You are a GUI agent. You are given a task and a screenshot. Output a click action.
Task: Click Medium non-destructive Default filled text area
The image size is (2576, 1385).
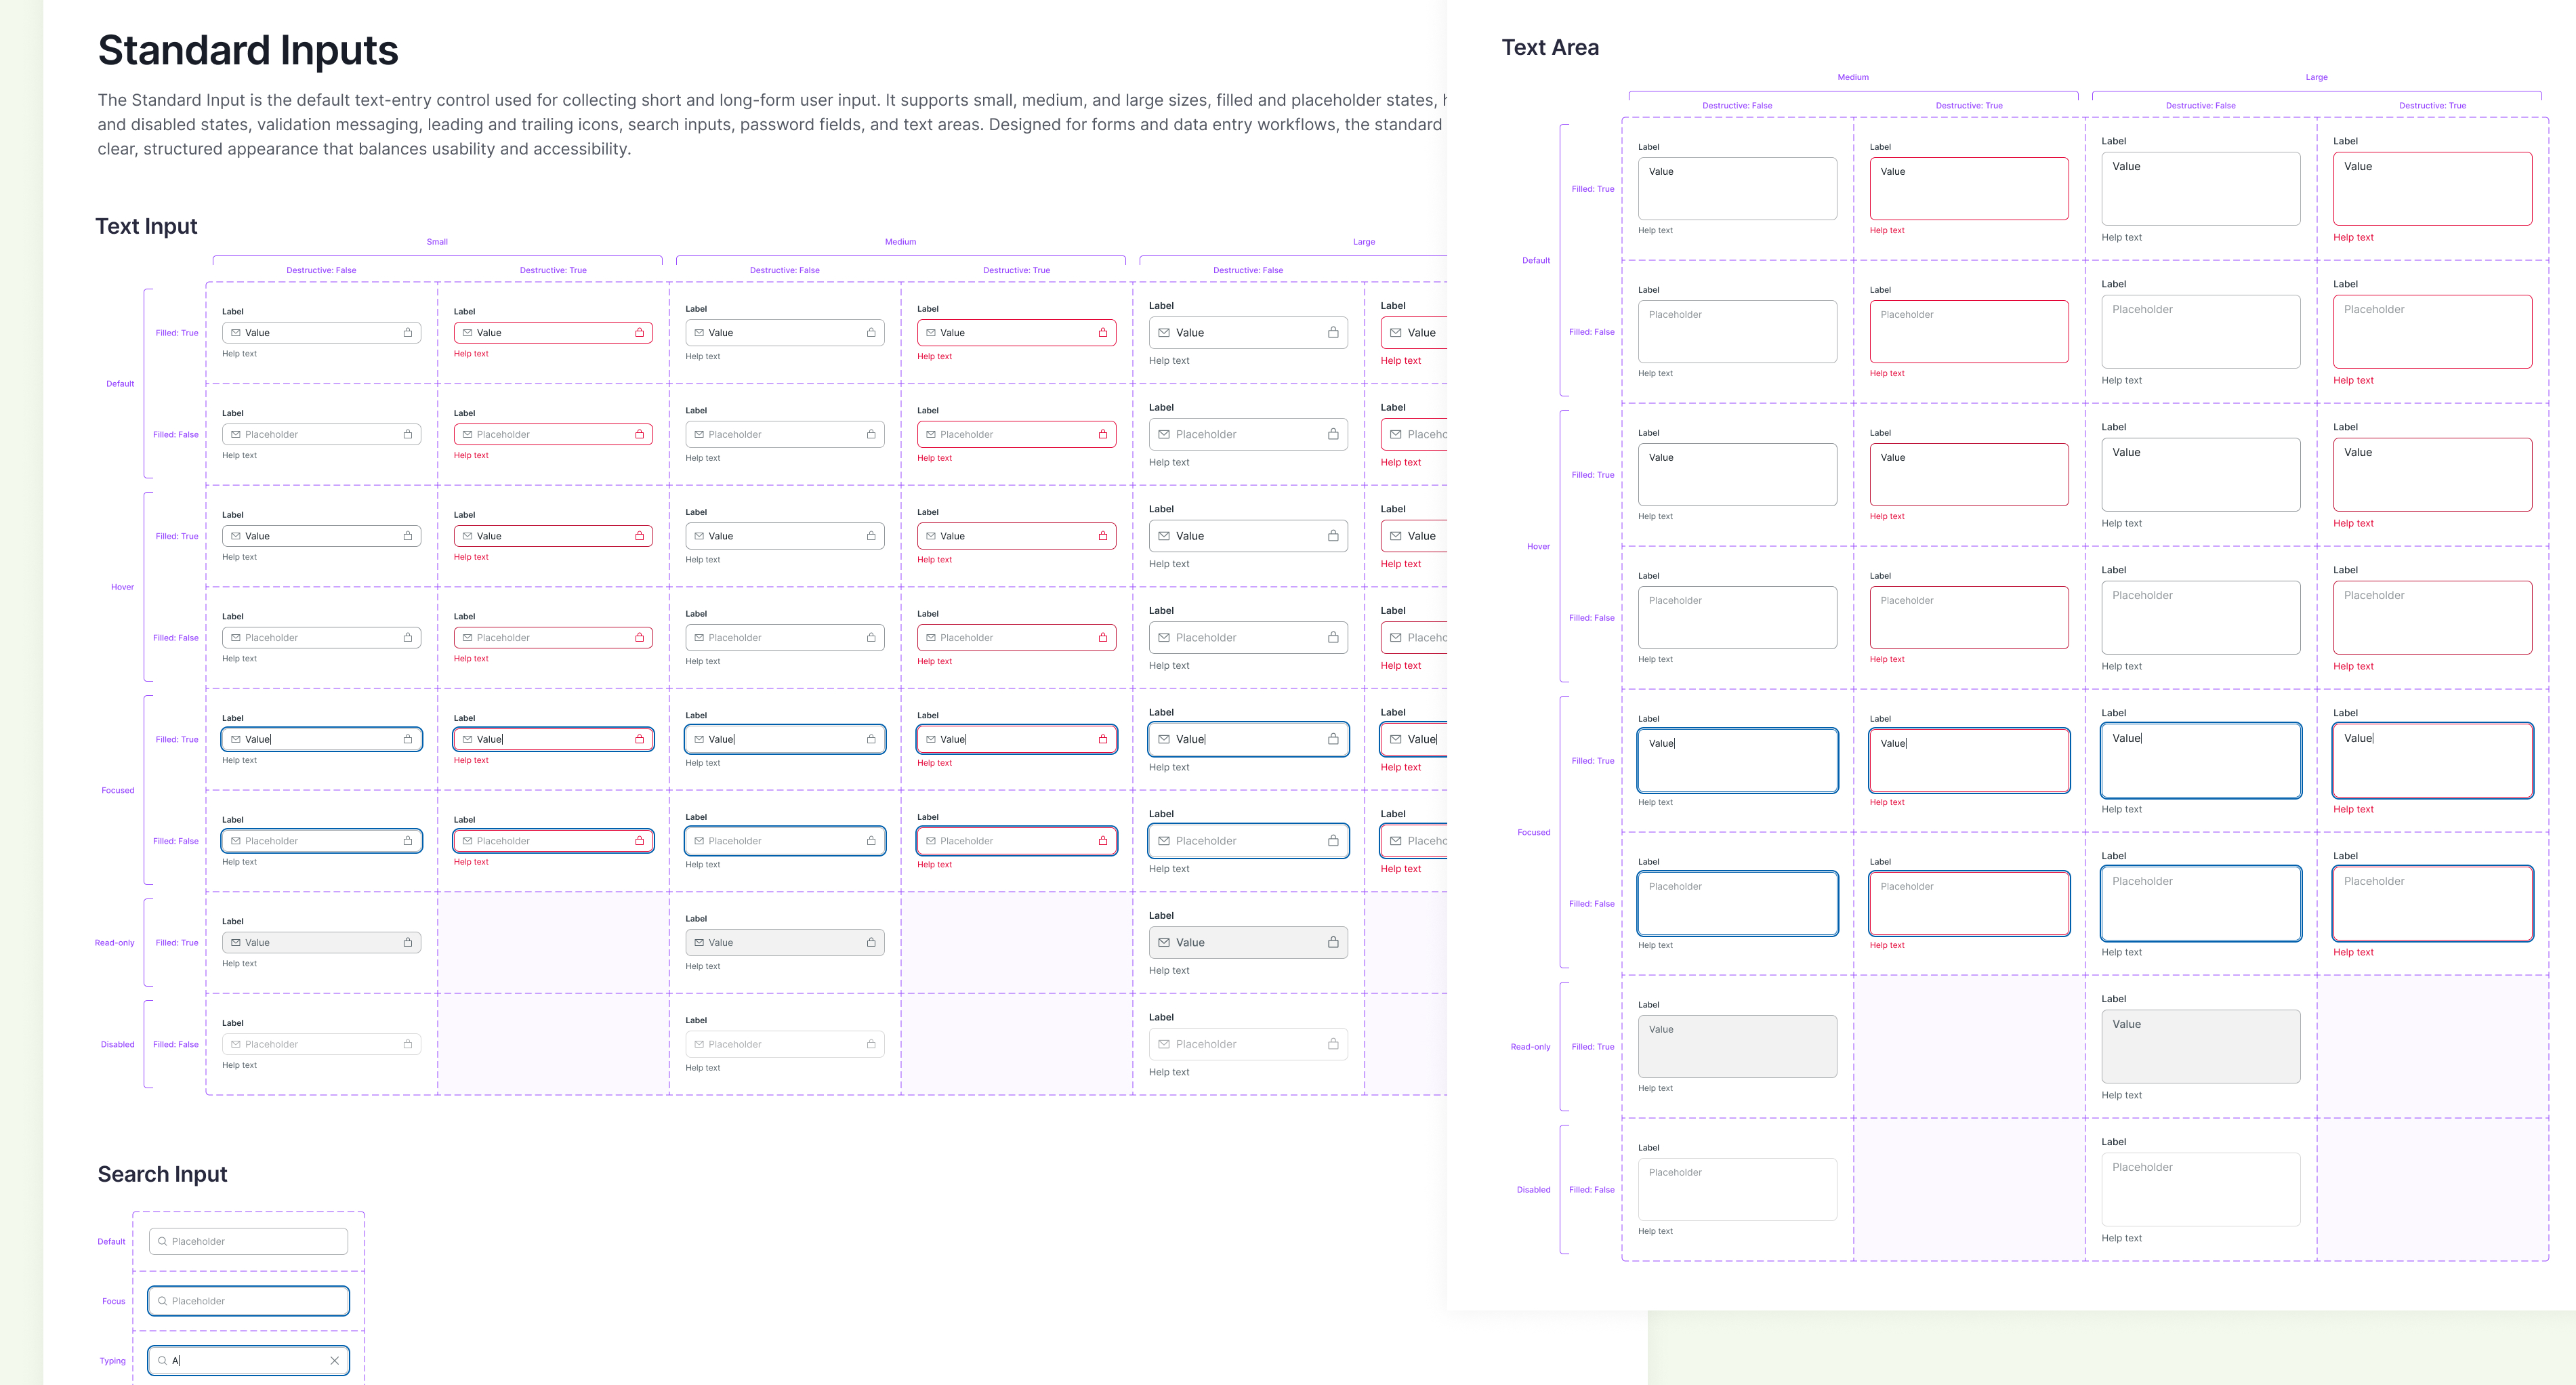click(x=1737, y=189)
